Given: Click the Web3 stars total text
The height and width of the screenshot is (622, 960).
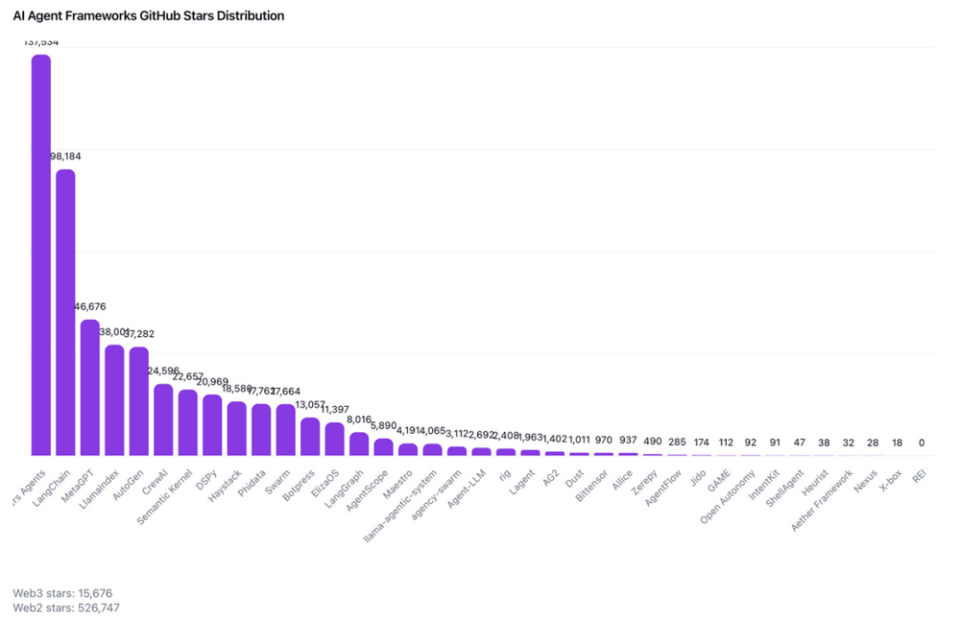Looking at the screenshot, I should [63, 593].
